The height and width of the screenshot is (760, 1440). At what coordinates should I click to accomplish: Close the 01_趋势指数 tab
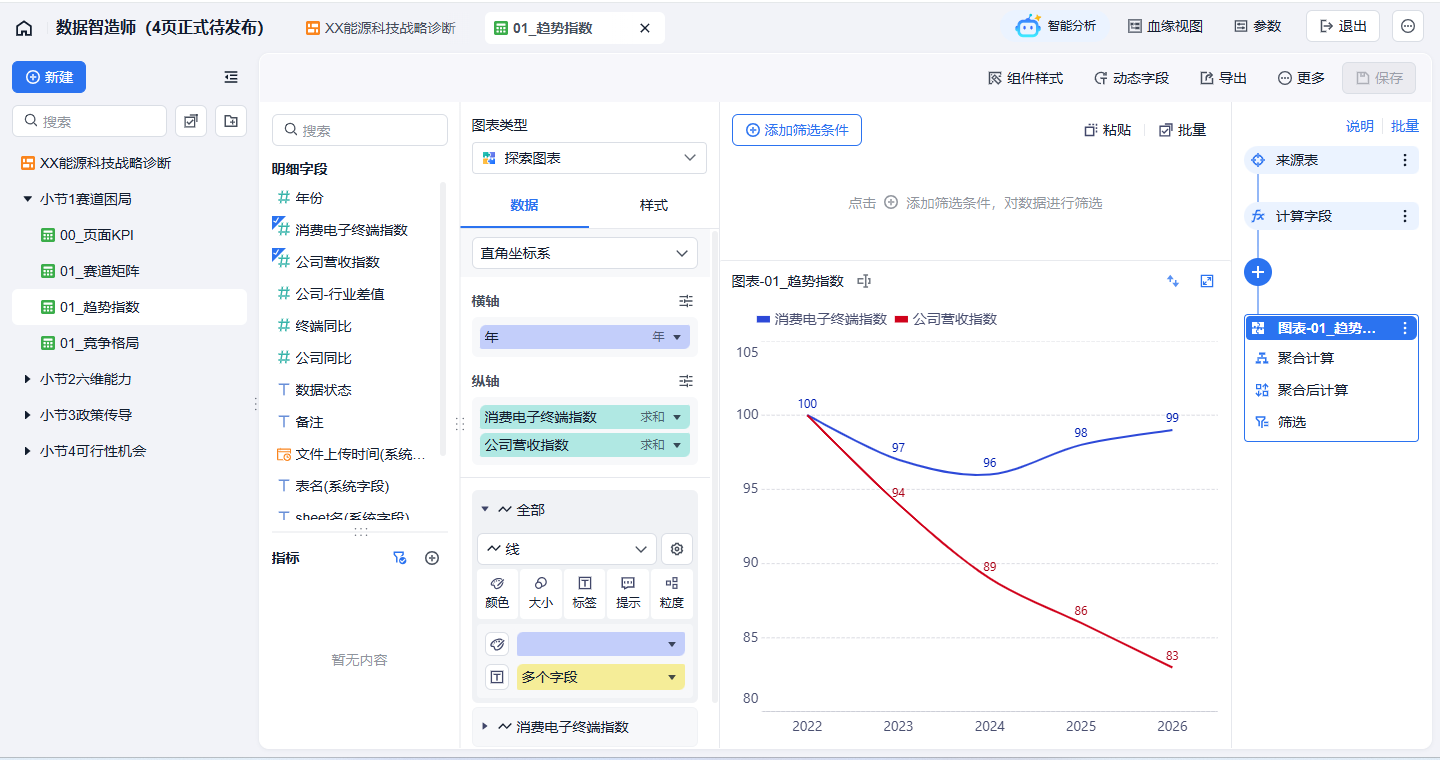pyautogui.click(x=645, y=28)
